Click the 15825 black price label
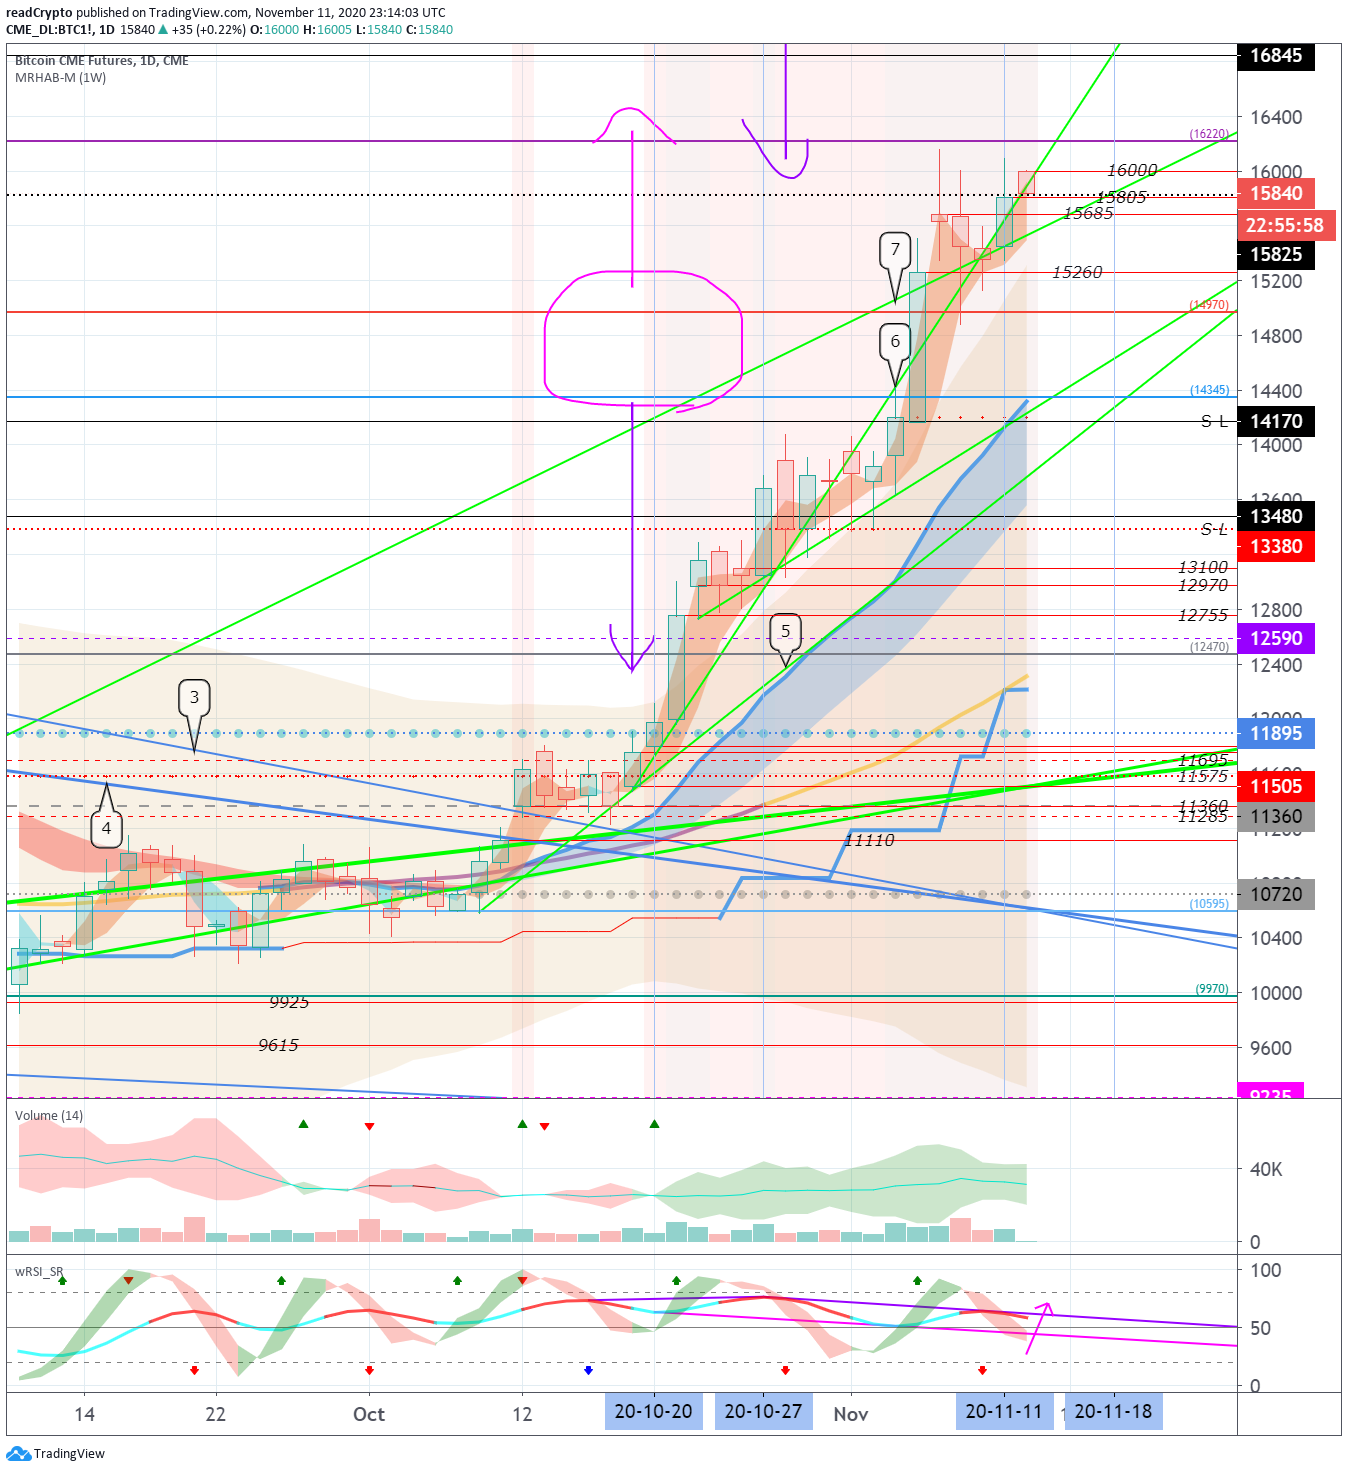Screen dimensions: 1348x1472 (1276, 255)
